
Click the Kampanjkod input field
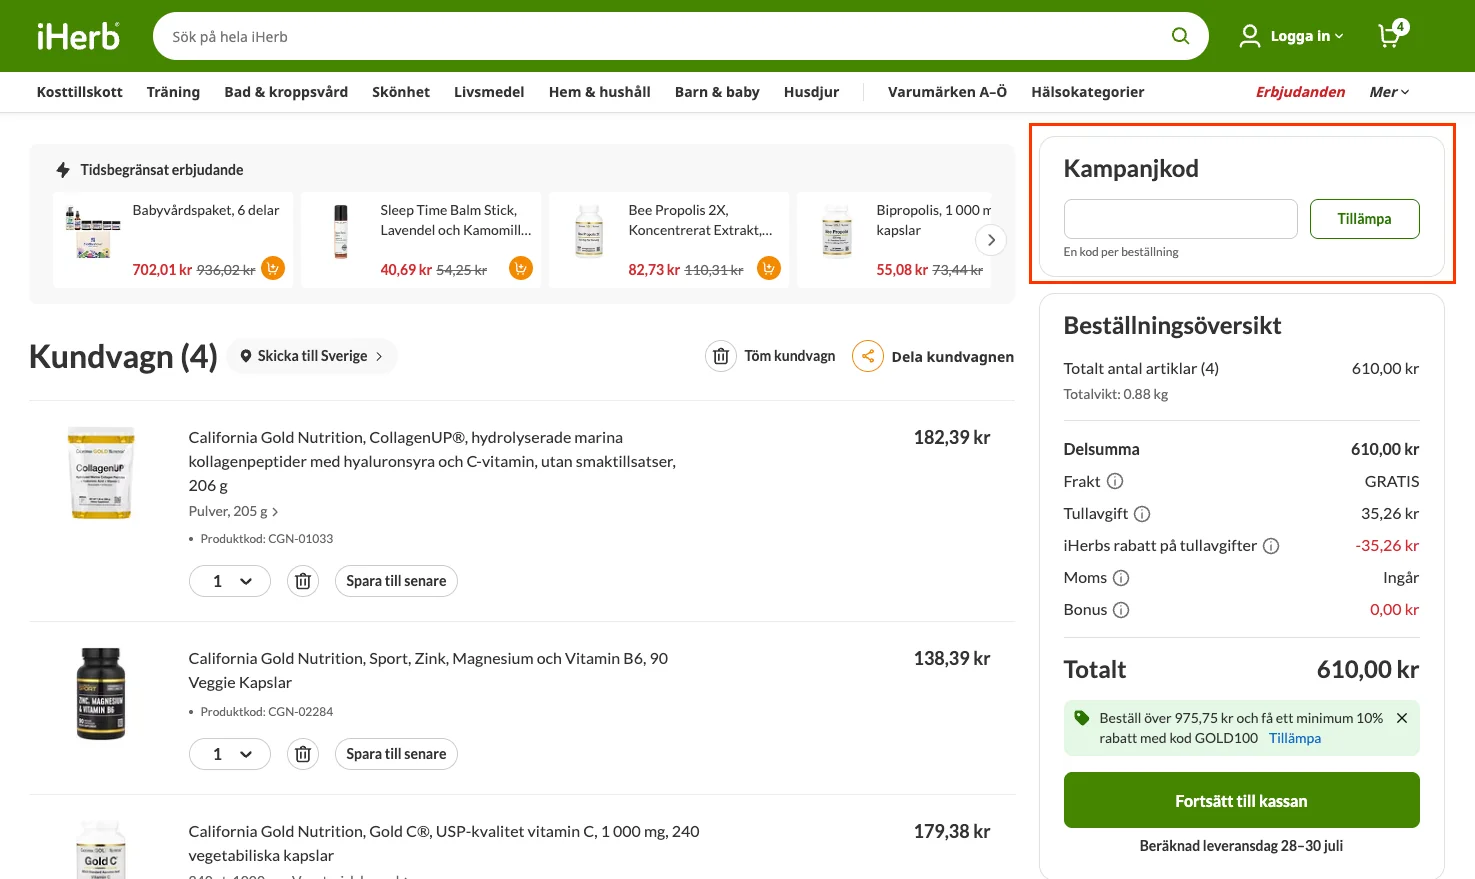pos(1180,219)
